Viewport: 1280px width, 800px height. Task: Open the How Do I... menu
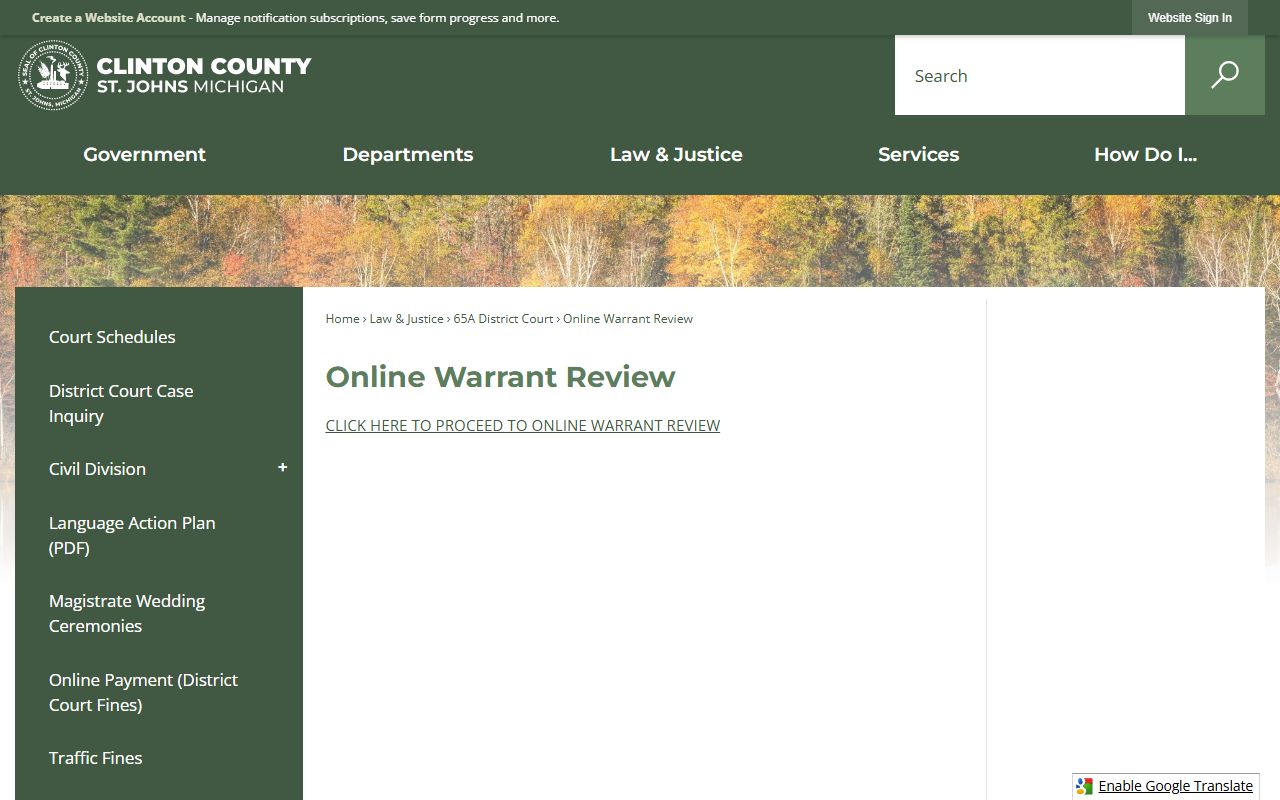(1145, 154)
